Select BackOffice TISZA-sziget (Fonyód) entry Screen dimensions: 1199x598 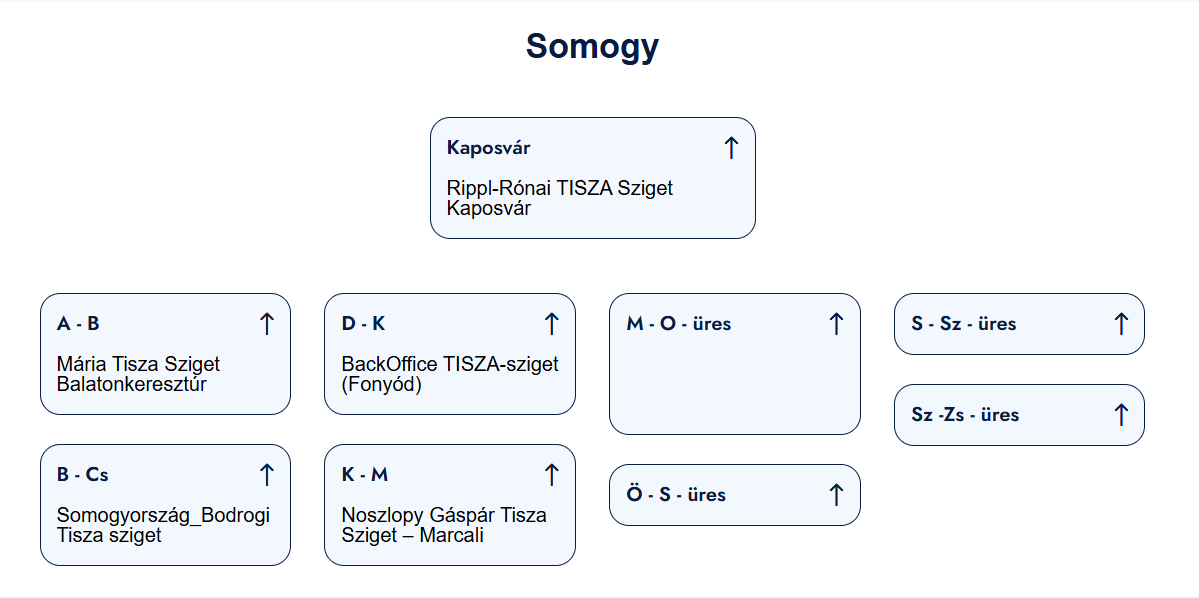[450, 374]
